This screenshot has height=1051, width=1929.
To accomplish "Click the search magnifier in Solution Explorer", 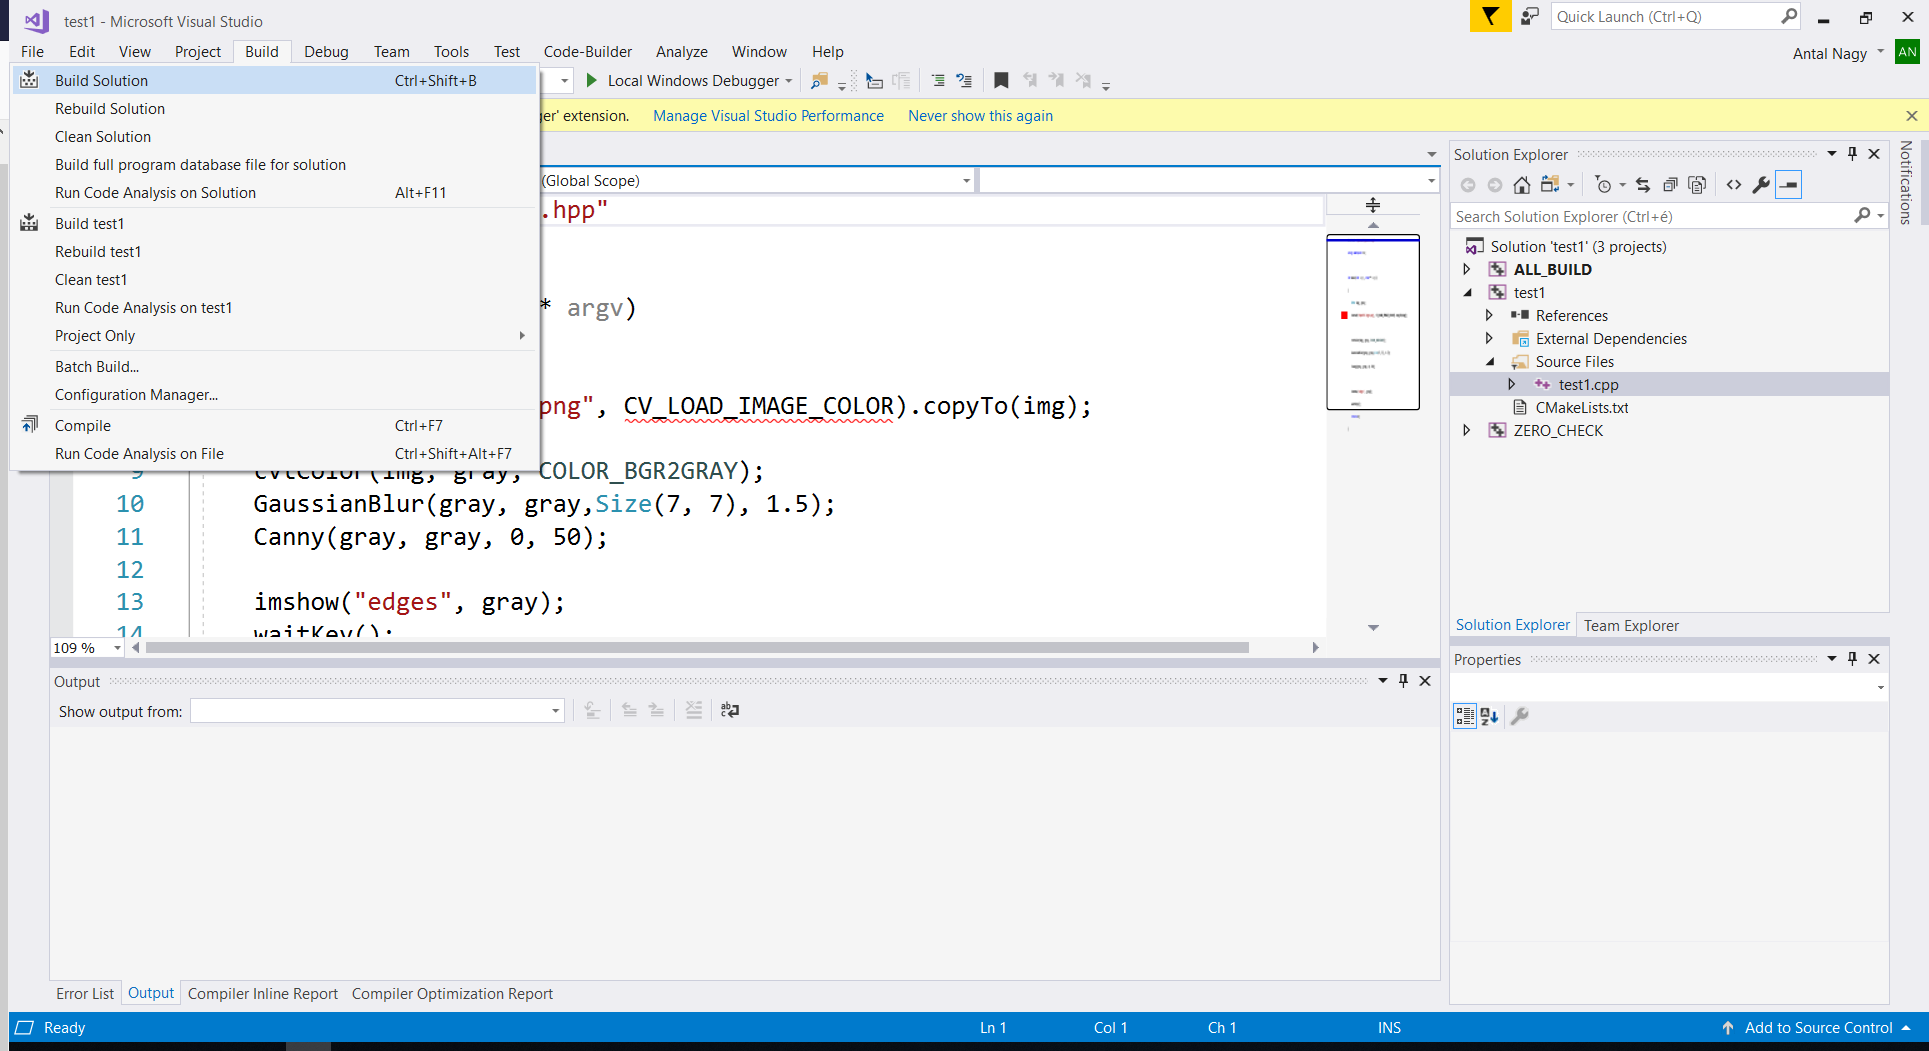I will pyautogui.click(x=1862, y=216).
